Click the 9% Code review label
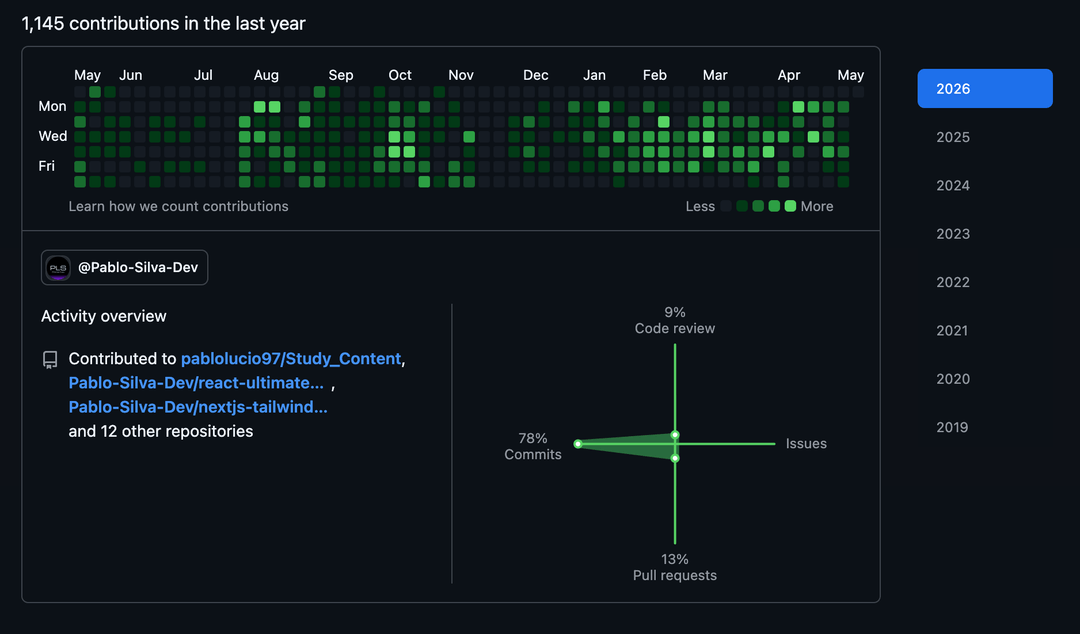 pos(675,320)
